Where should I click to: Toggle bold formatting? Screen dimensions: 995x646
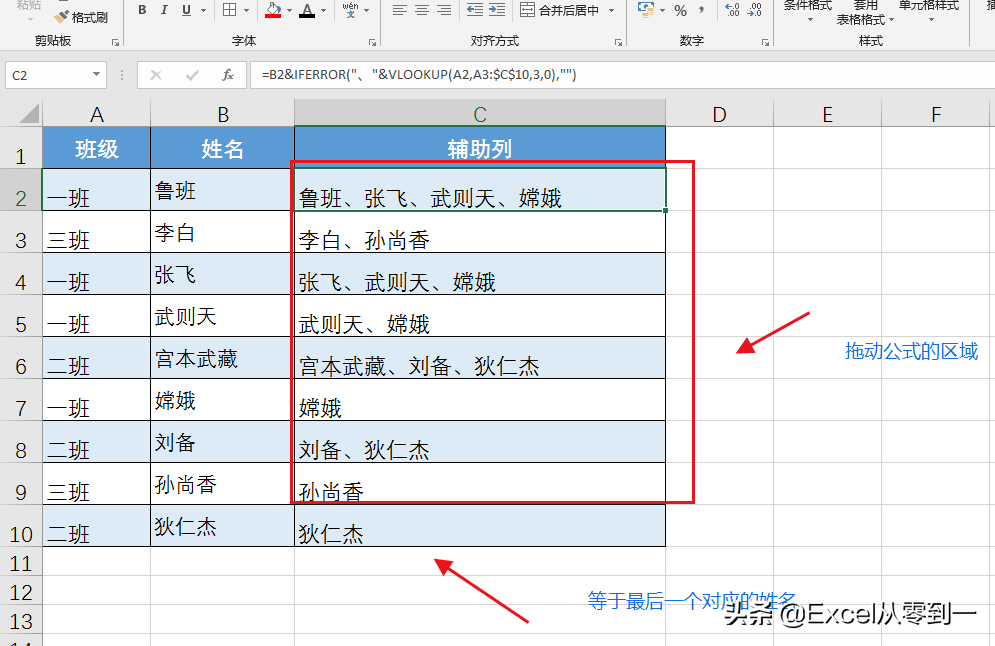[x=142, y=10]
